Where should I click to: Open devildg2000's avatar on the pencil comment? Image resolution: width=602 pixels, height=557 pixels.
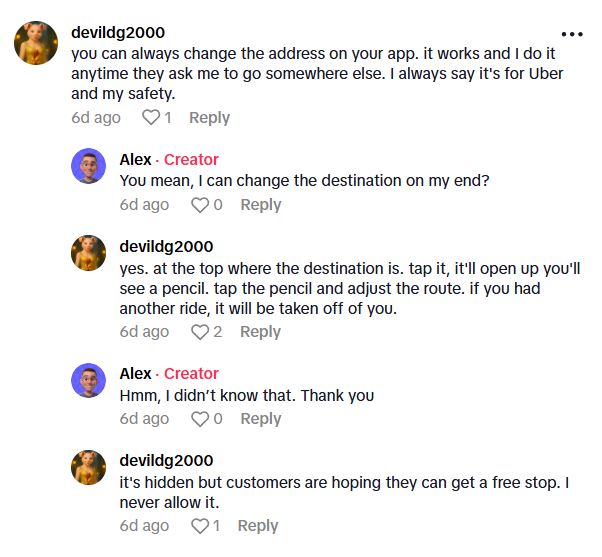[89, 253]
